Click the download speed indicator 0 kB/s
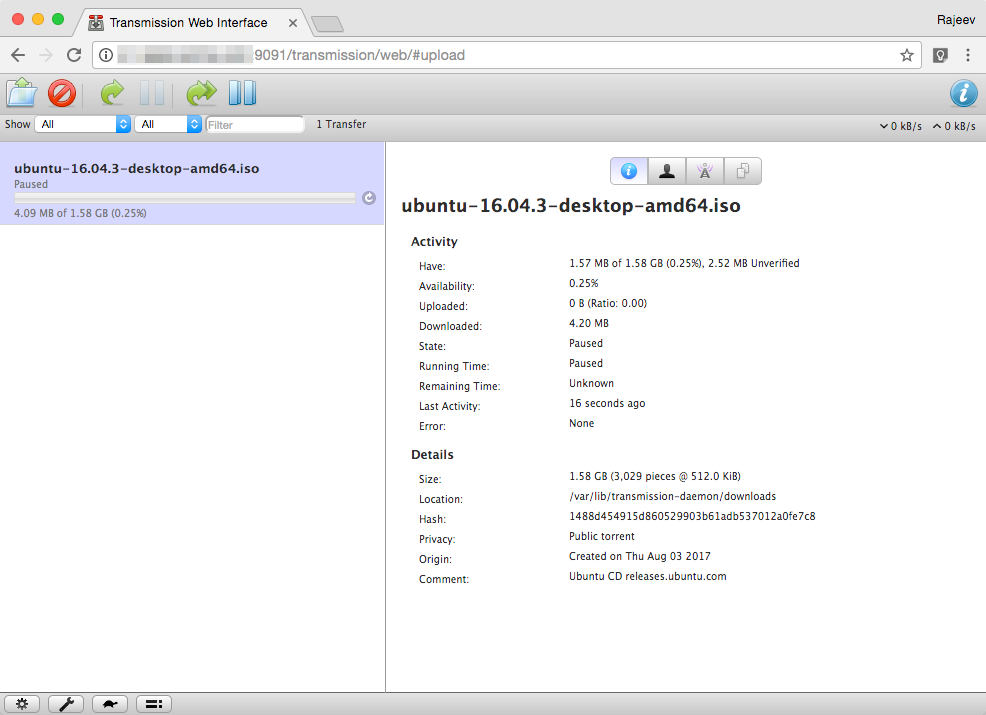Viewport: 986px width, 715px height. tap(900, 126)
